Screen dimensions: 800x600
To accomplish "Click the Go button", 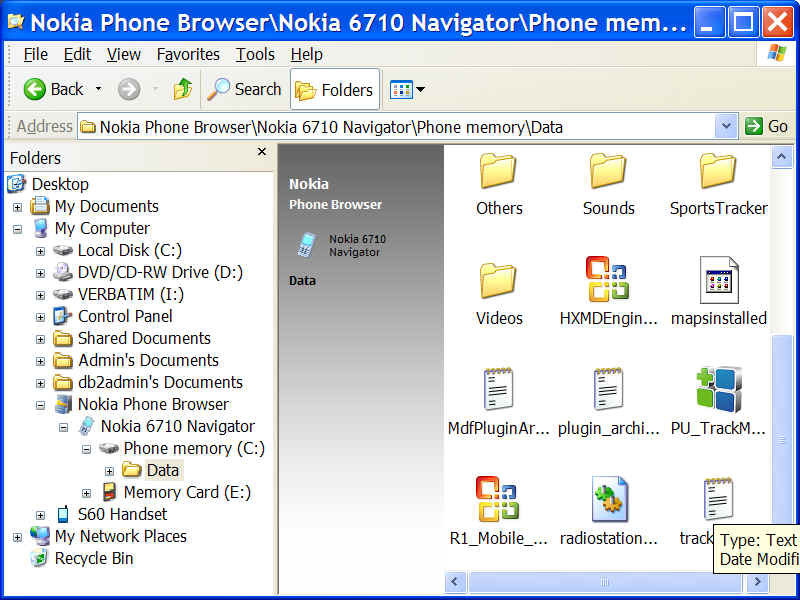I will click(767, 126).
